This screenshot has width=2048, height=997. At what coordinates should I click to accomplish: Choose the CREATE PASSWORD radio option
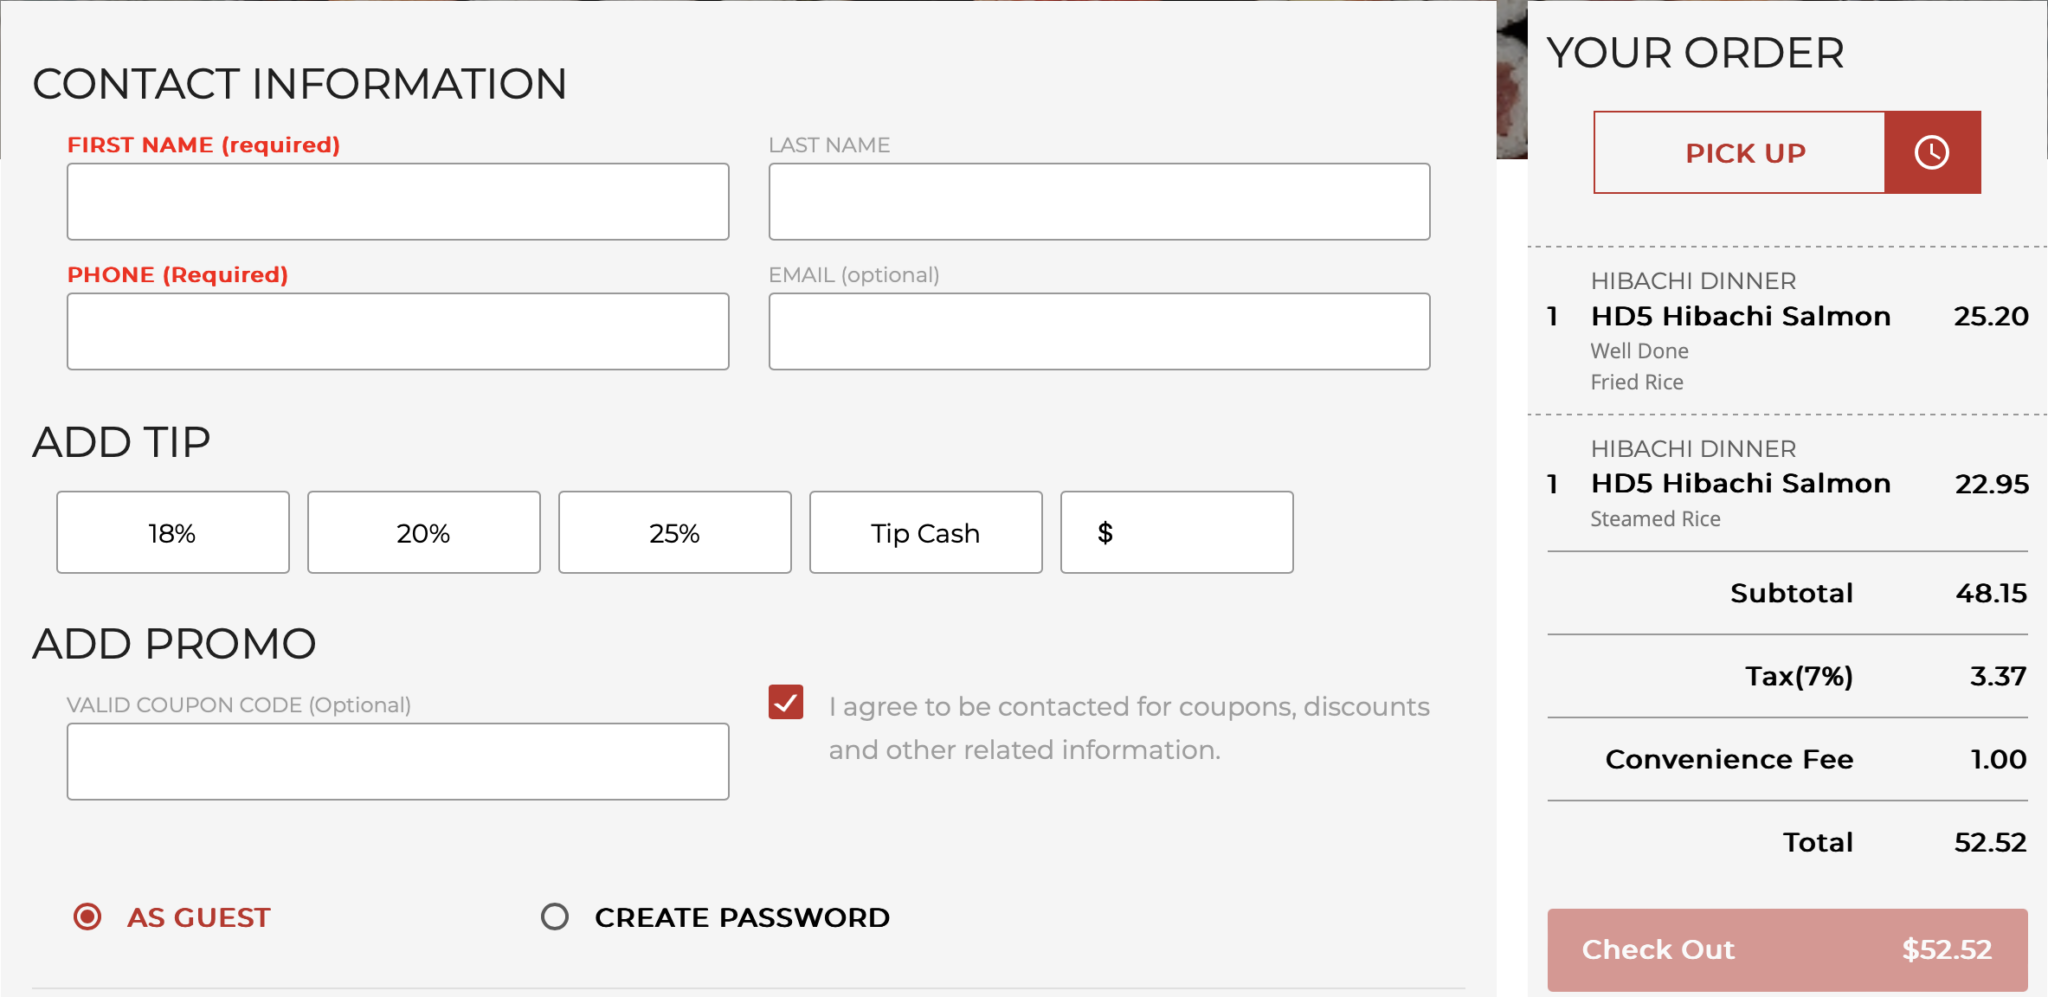[x=555, y=917]
